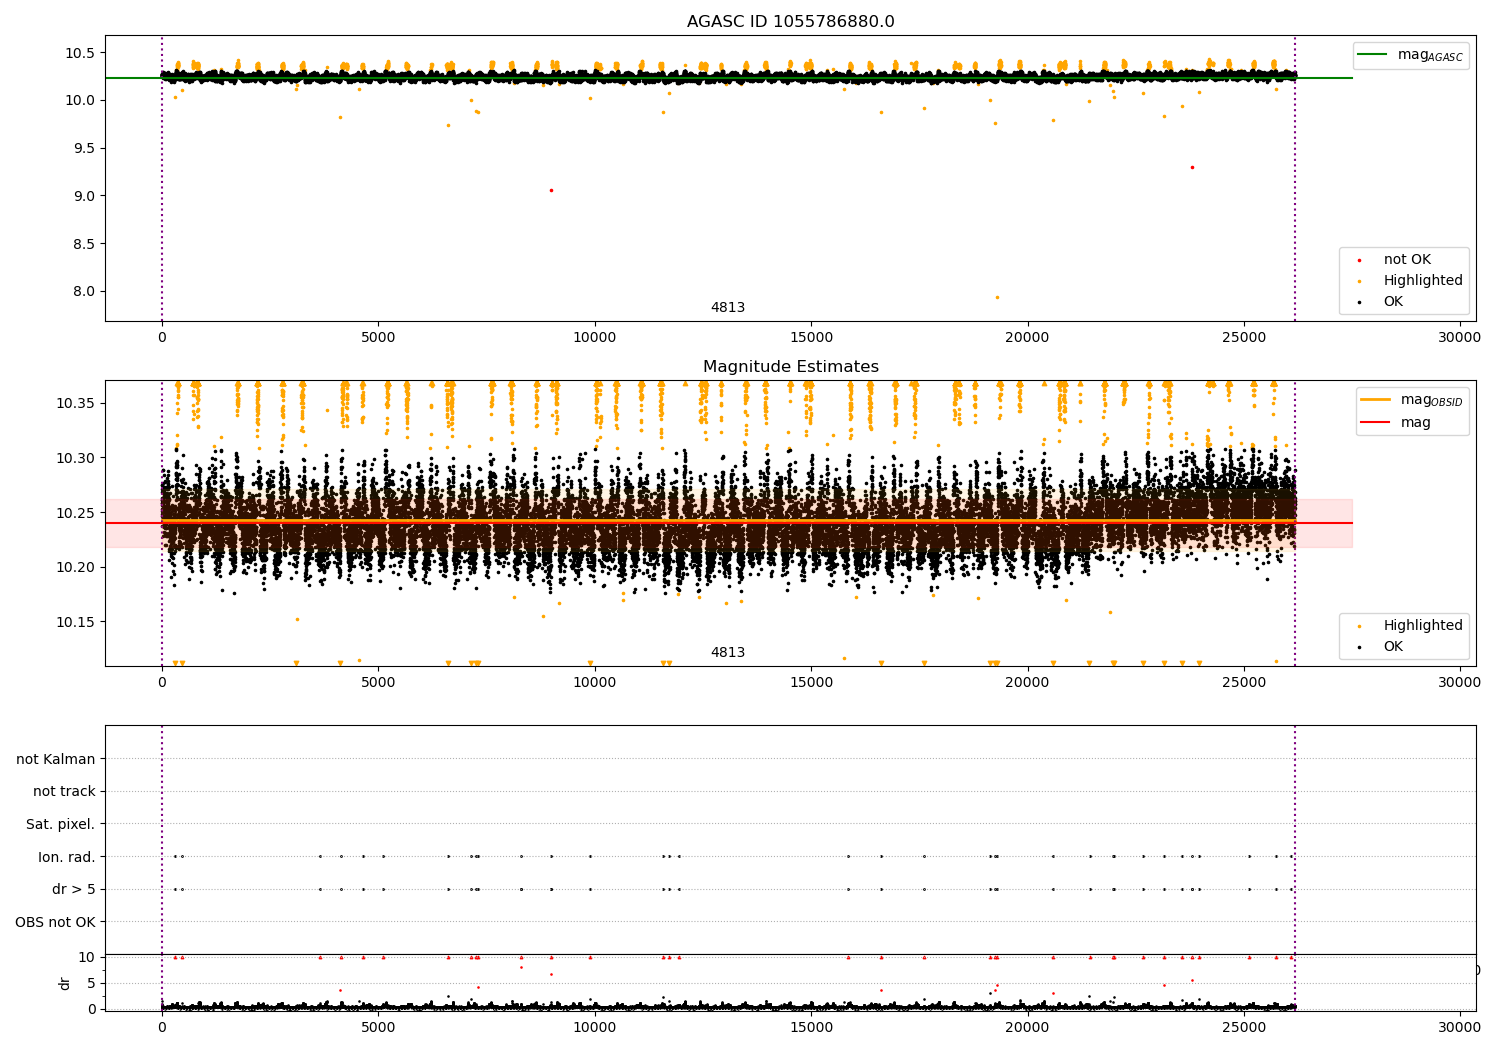This screenshot has width=1500, height=1050.
Task: Click the "Sat. pixel." axis label
Action: (x=61, y=825)
